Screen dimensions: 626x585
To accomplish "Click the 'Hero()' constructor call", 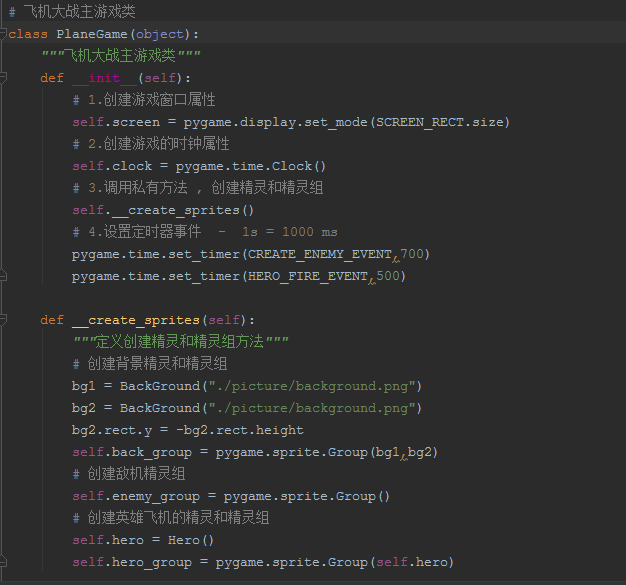I will click(191, 540).
